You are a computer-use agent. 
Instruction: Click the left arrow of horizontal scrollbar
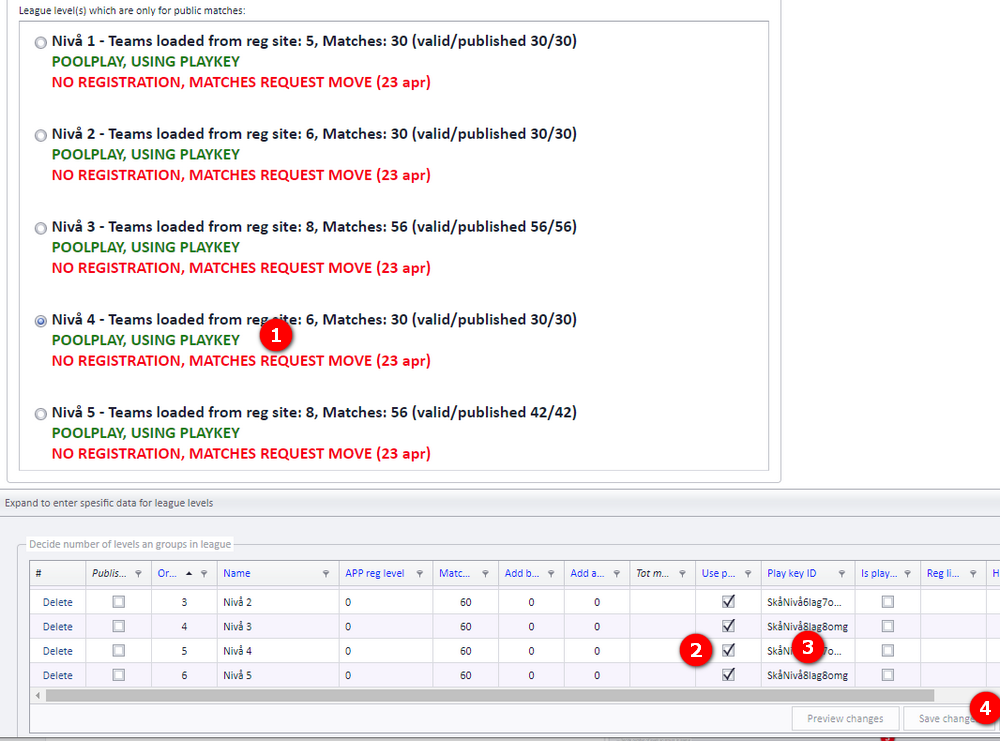[x=38, y=695]
